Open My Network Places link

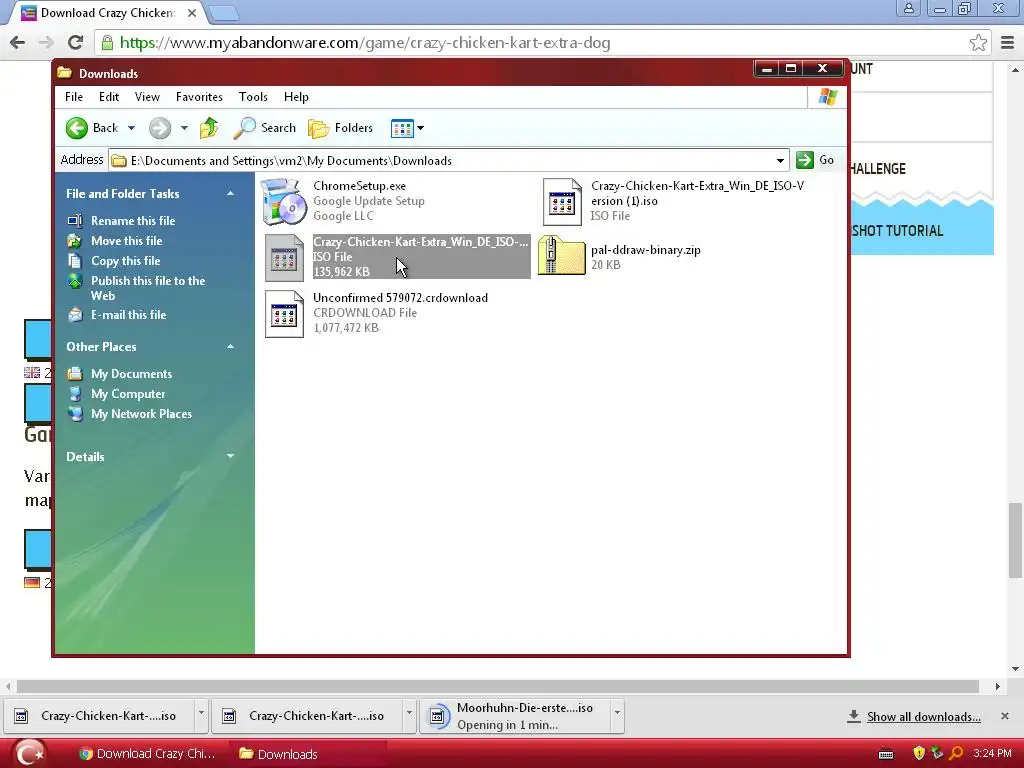(x=141, y=414)
